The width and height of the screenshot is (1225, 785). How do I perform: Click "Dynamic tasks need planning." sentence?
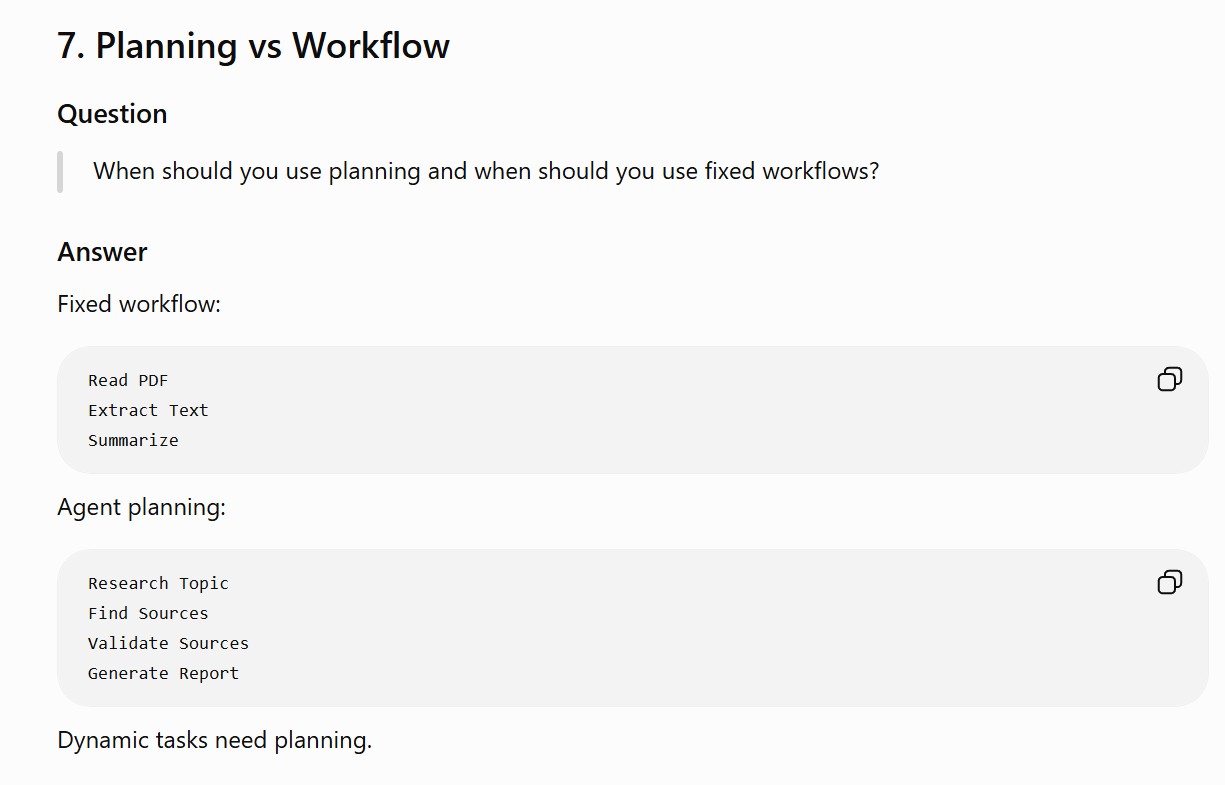click(214, 740)
